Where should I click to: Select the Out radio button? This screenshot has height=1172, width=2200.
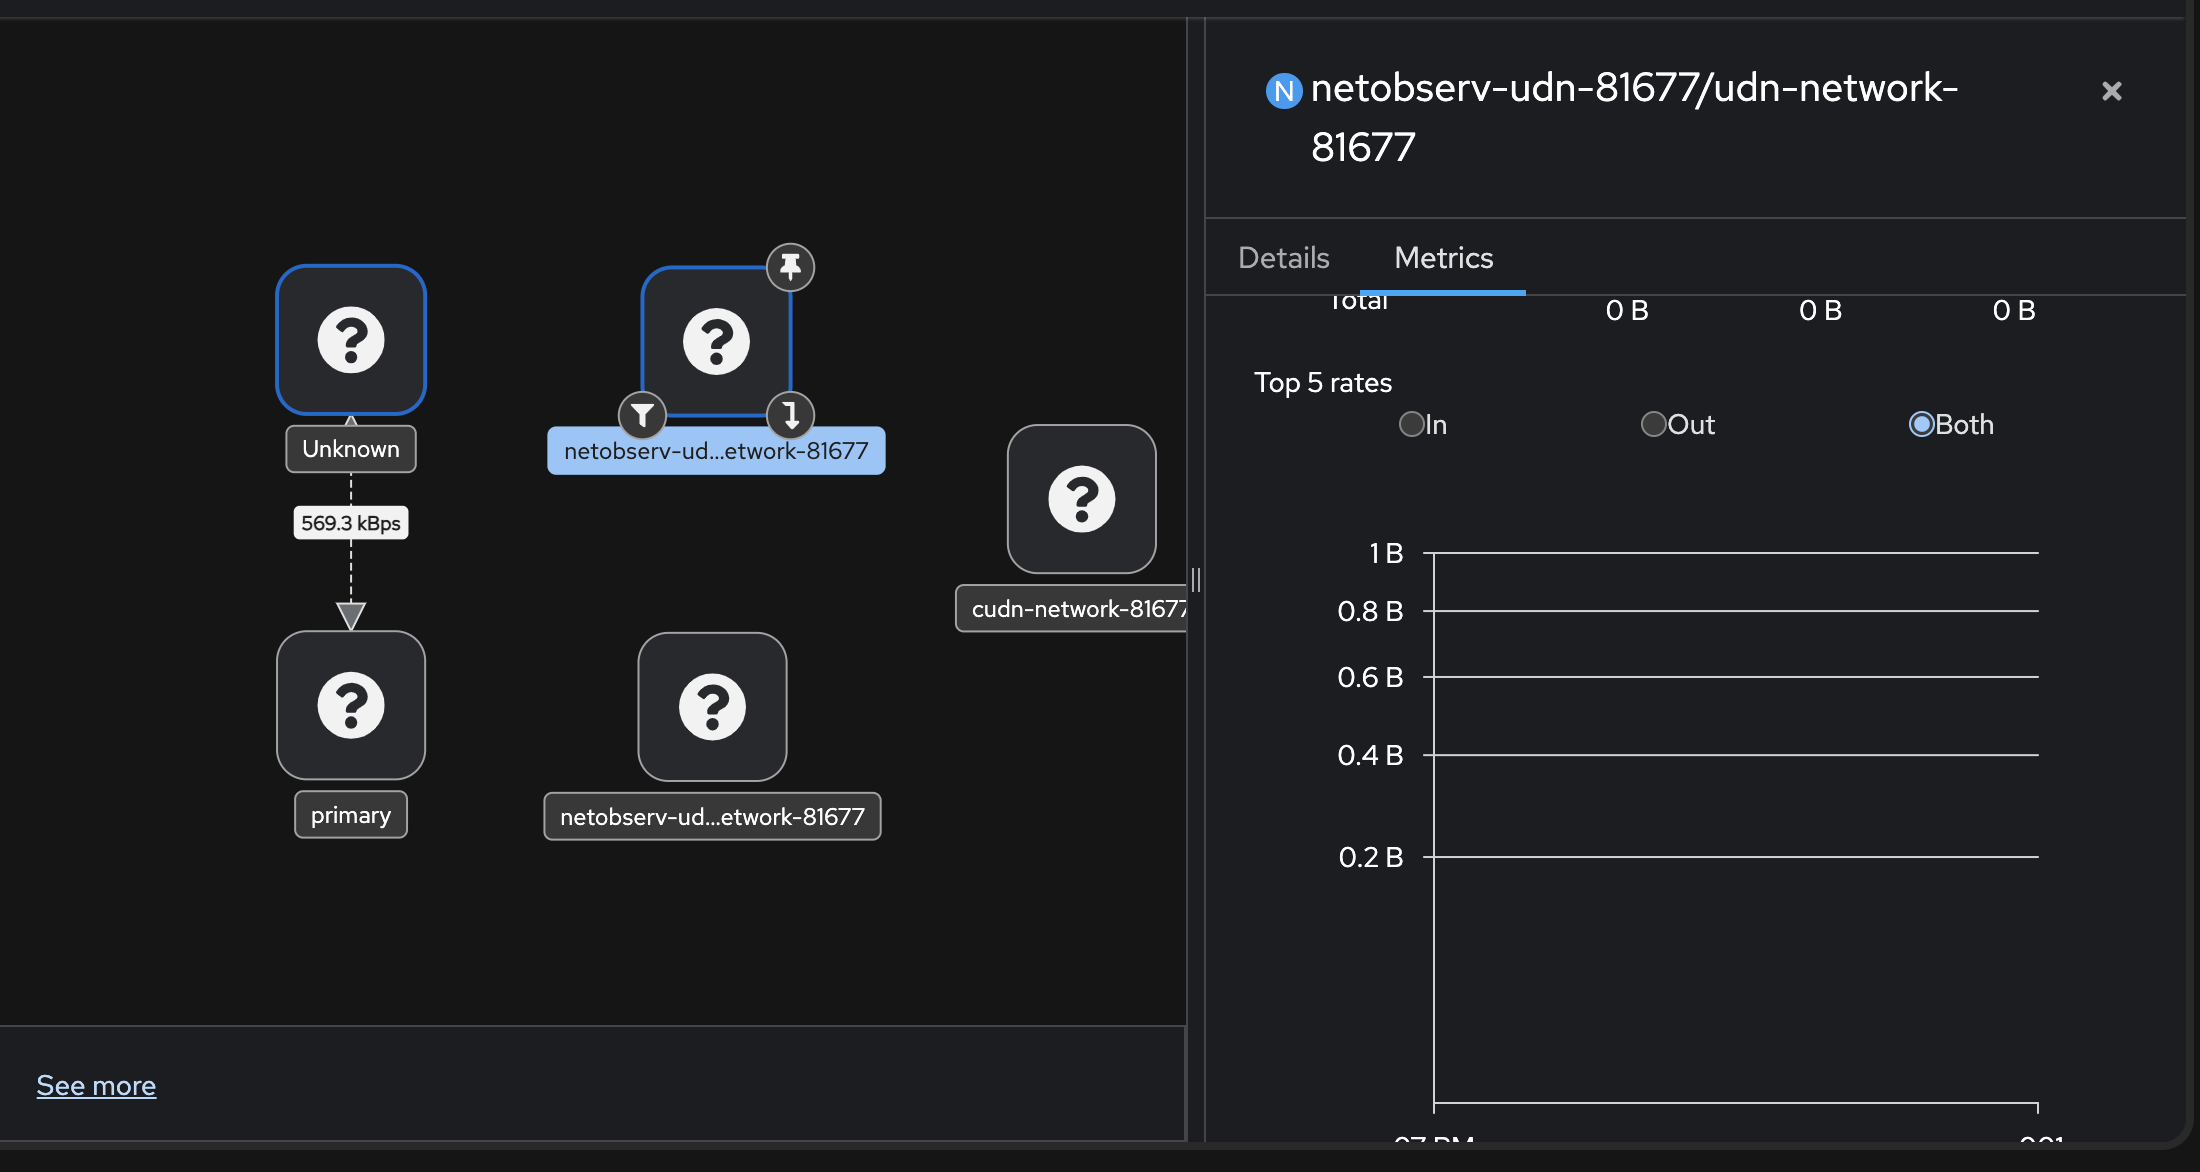click(x=1653, y=424)
